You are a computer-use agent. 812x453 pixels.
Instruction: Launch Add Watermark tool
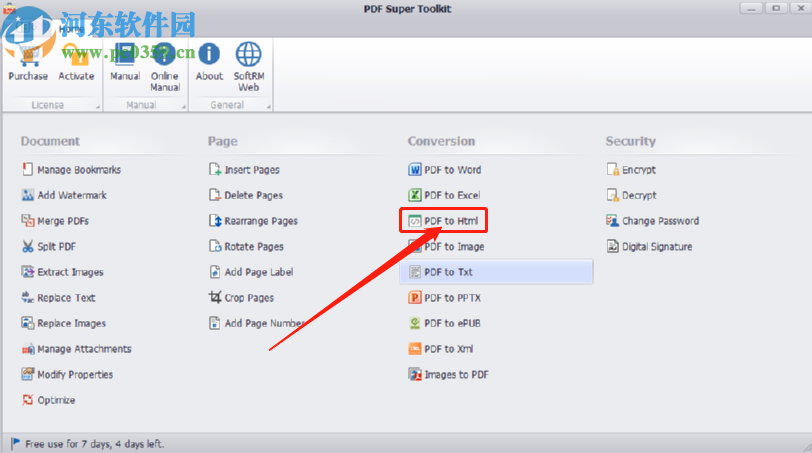tap(64, 195)
